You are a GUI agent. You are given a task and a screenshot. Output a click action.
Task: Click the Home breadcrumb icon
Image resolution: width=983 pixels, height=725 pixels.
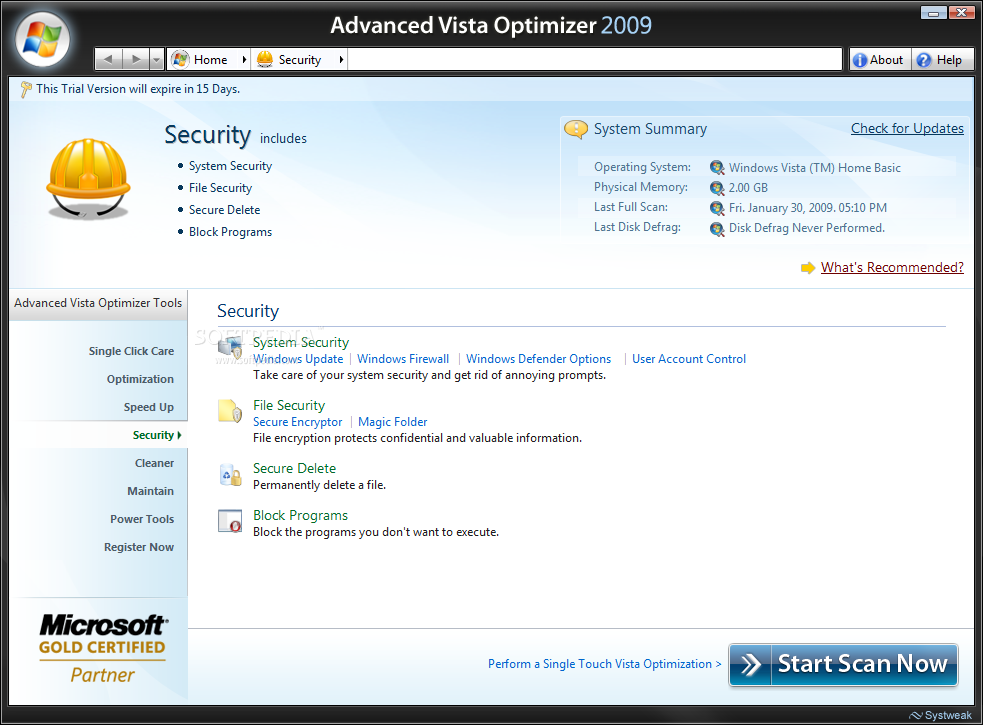pos(180,60)
